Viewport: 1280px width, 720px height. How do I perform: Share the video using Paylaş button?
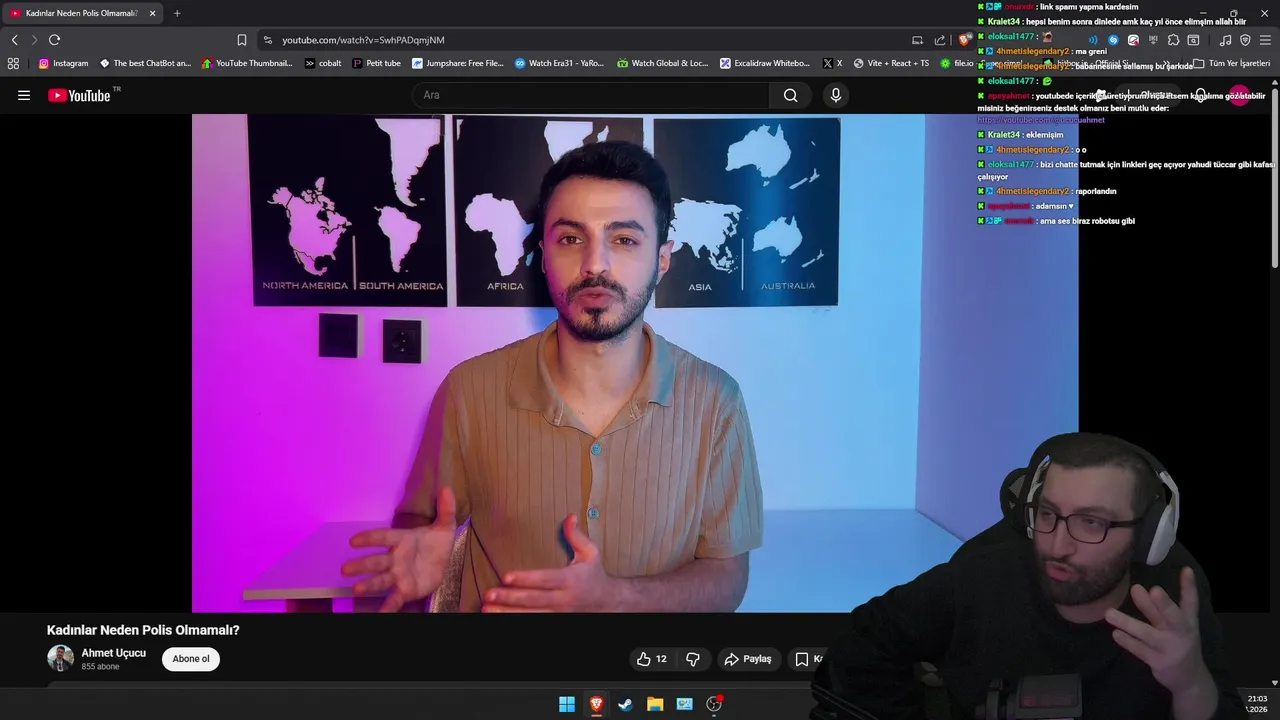[x=748, y=659]
